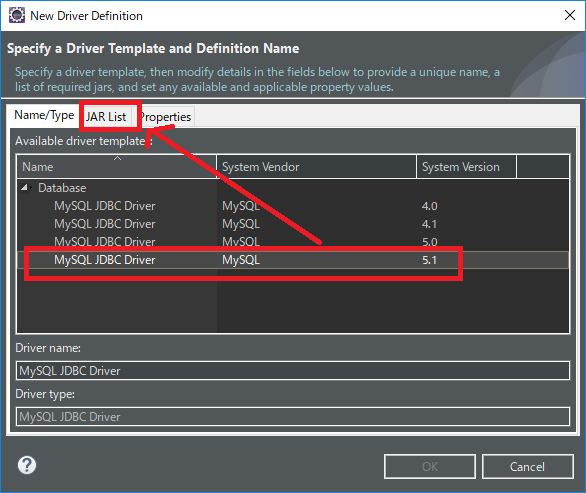Click the OK button
This screenshot has width=586, height=493.
(430, 466)
